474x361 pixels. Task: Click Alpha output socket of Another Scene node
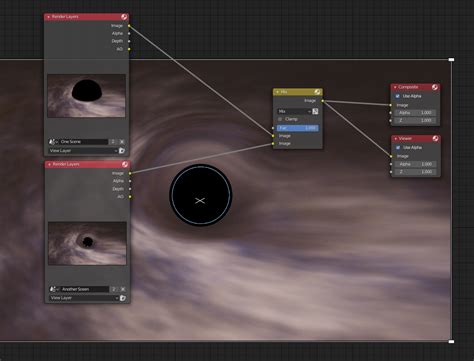tap(130, 181)
